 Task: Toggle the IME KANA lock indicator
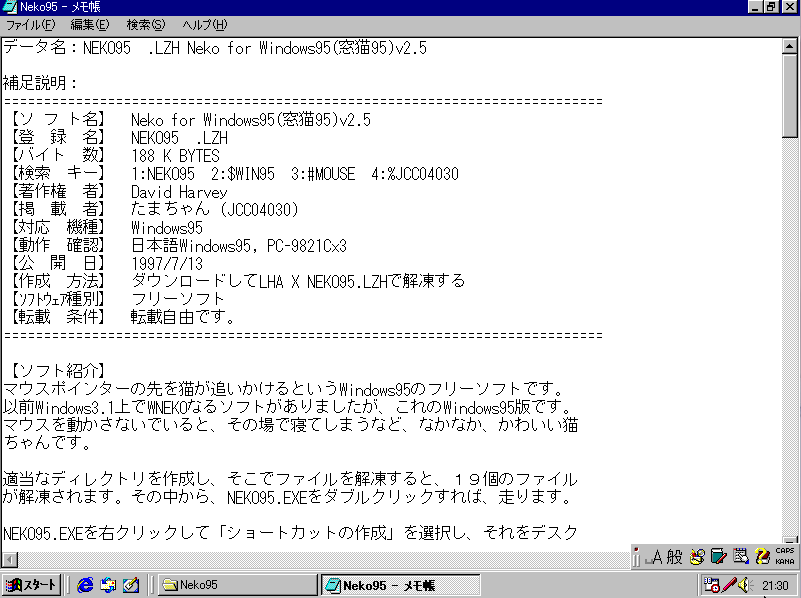[x=785, y=562]
